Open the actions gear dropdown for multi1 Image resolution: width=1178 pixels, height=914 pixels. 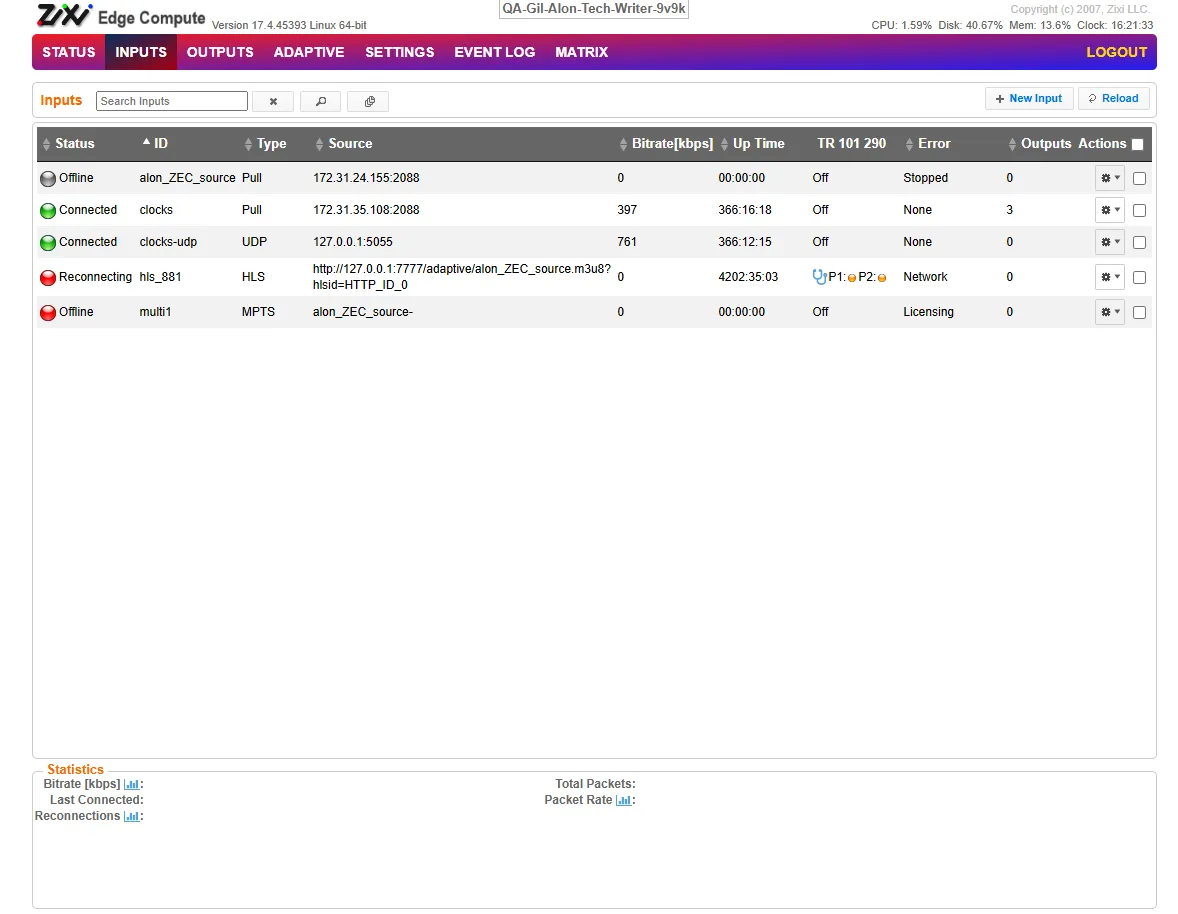pos(1110,312)
